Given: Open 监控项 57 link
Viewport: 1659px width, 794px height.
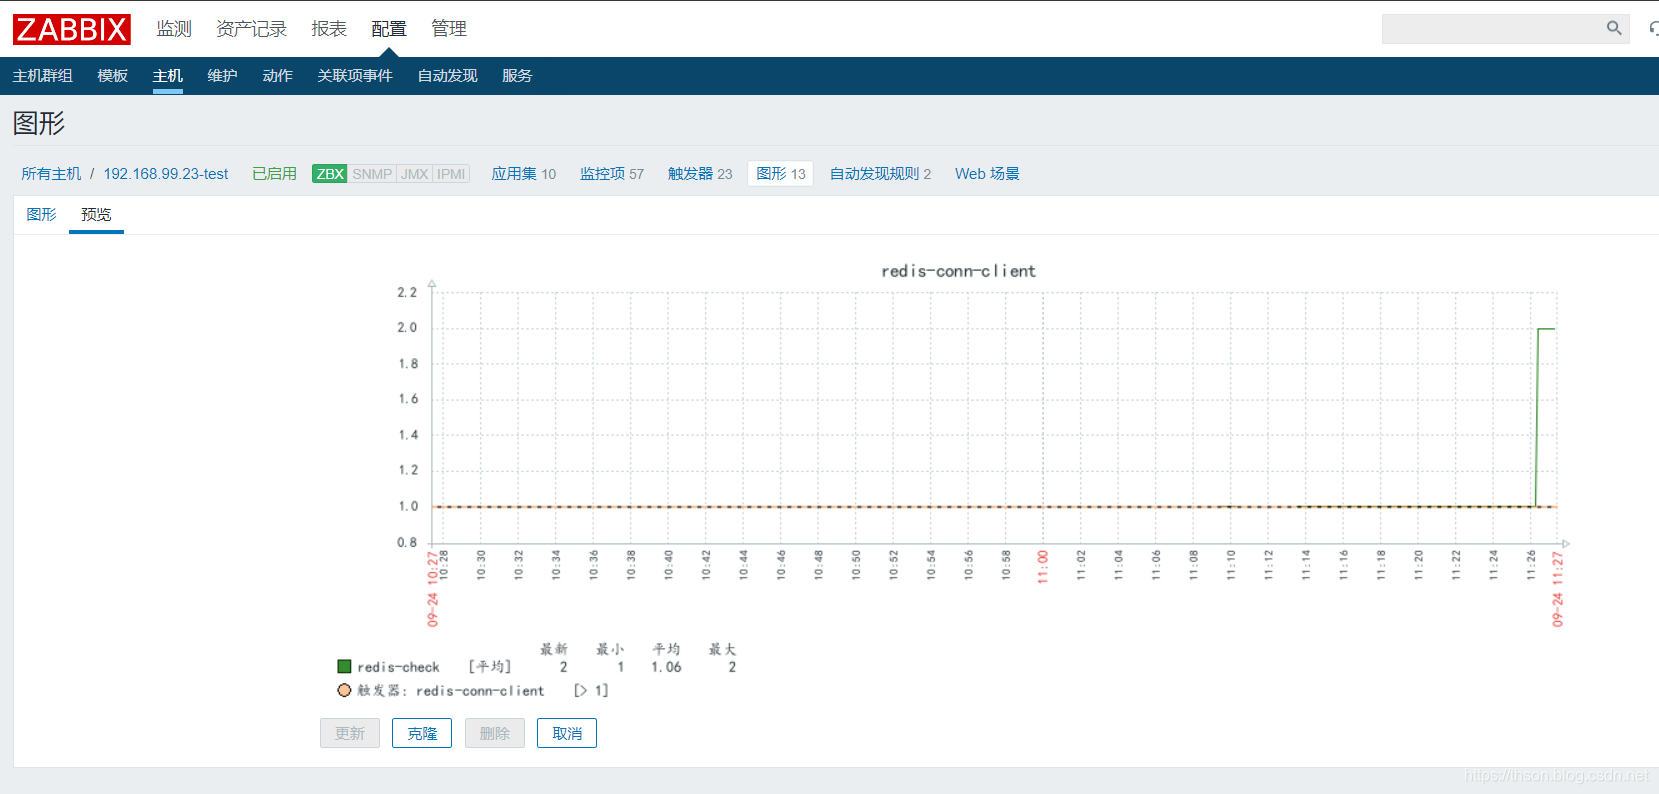Looking at the screenshot, I should pos(612,174).
